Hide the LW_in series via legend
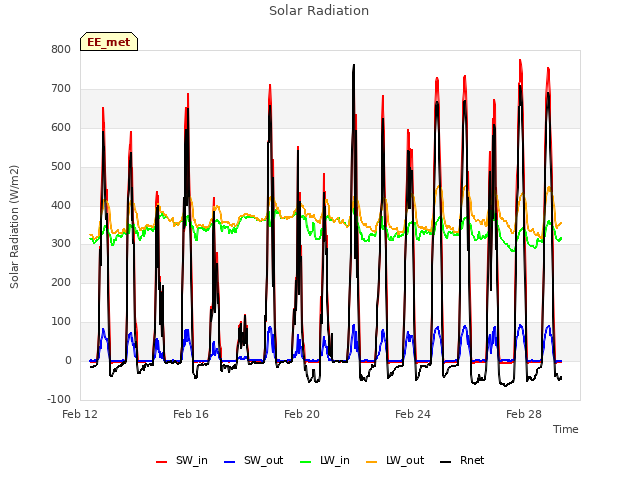The height and width of the screenshot is (480, 640). 325,460
